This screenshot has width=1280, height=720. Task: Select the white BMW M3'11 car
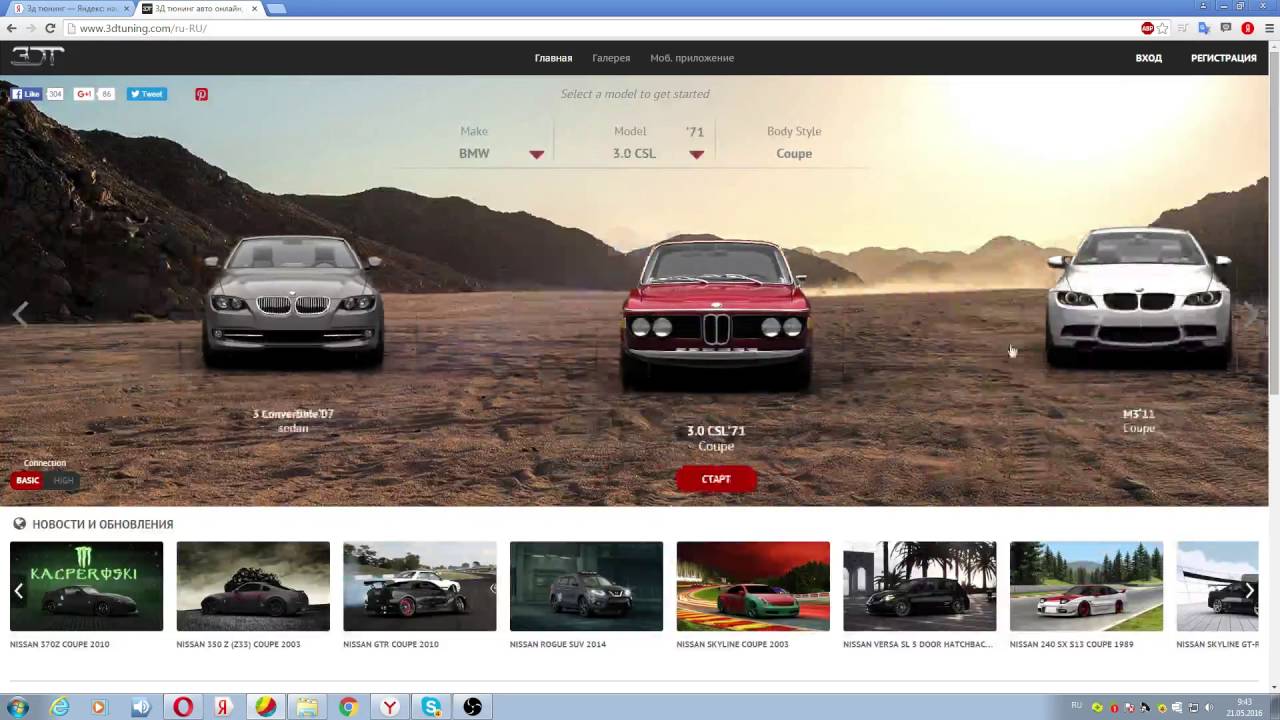1138,298
